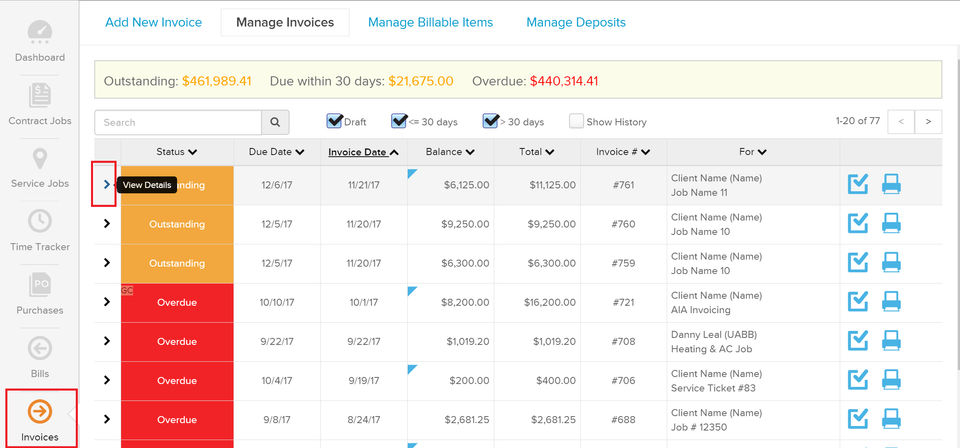The width and height of the screenshot is (960, 448).
Task: Open the Add New Invoice tab
Action: 153,23
